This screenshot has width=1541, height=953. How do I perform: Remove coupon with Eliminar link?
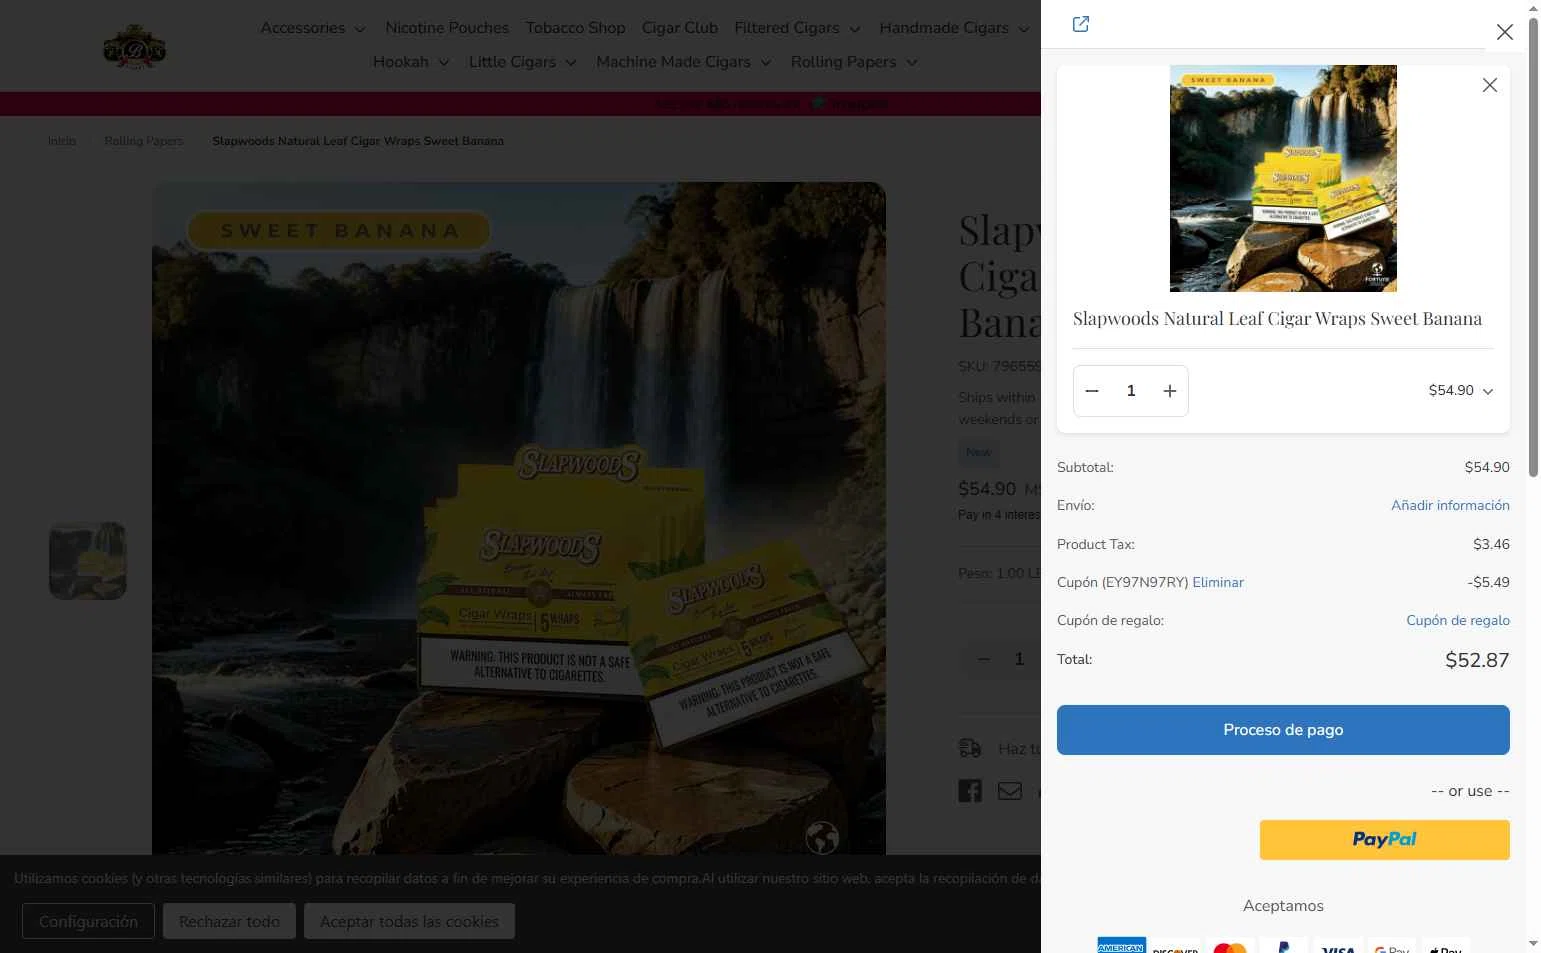point(1218,583)
